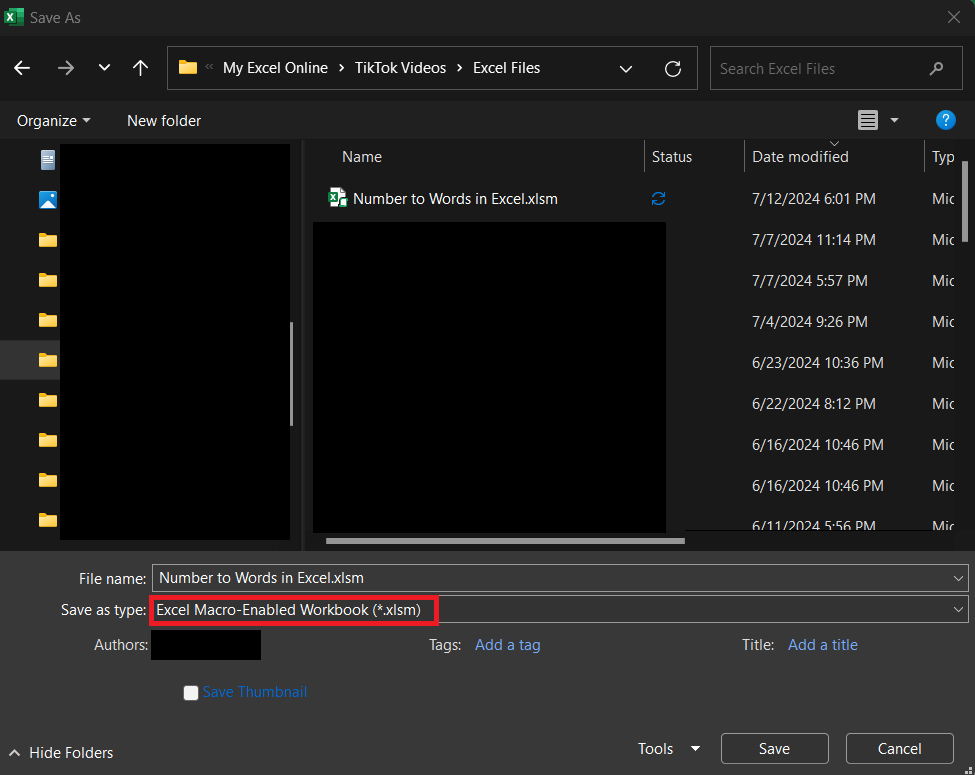This screenshot has width=975, height=775.
Task: Select the 6/22/2024 8:12 PM row
Action: pos(813,404)
